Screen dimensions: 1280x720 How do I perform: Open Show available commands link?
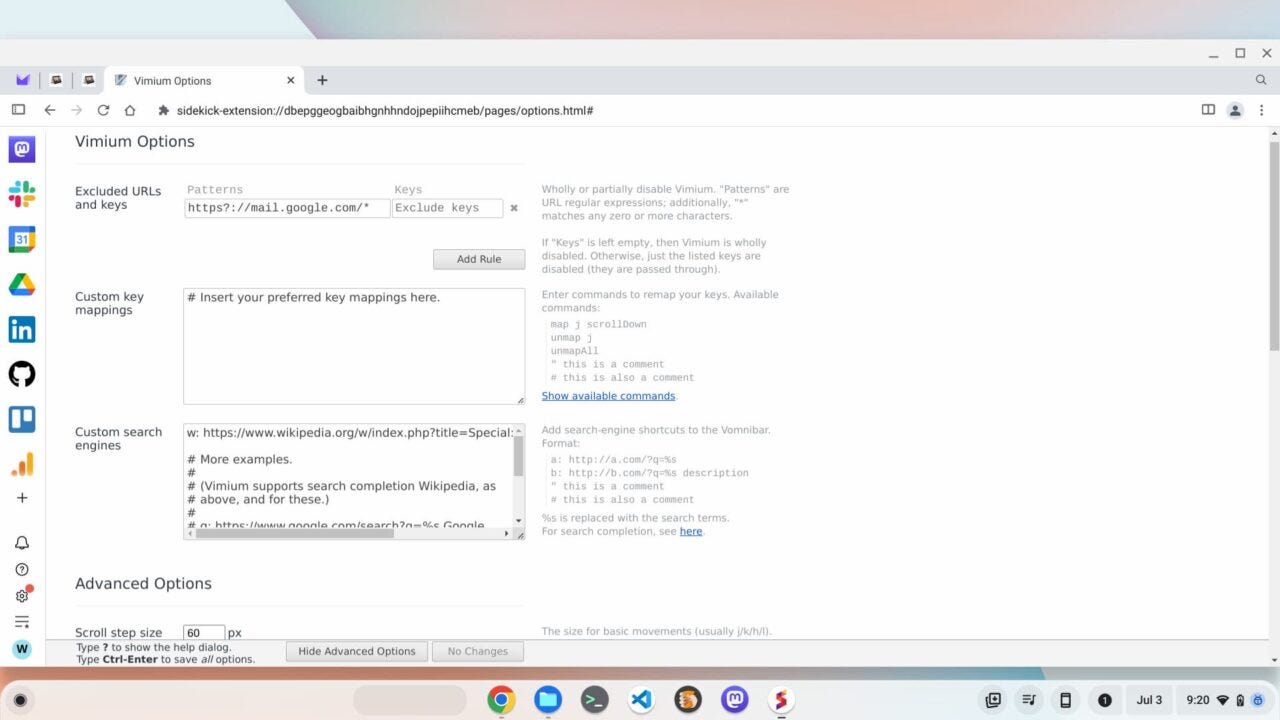coord(608,396)
